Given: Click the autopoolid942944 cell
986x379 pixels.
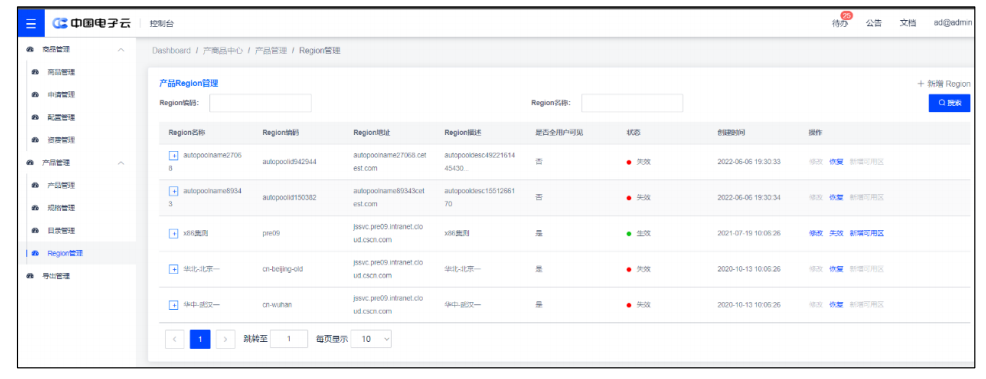Looking at the screenshot, I should [x=289, y=162].
